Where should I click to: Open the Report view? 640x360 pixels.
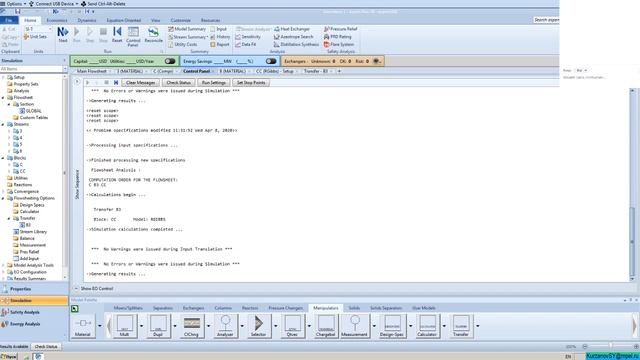click(220, 44)
